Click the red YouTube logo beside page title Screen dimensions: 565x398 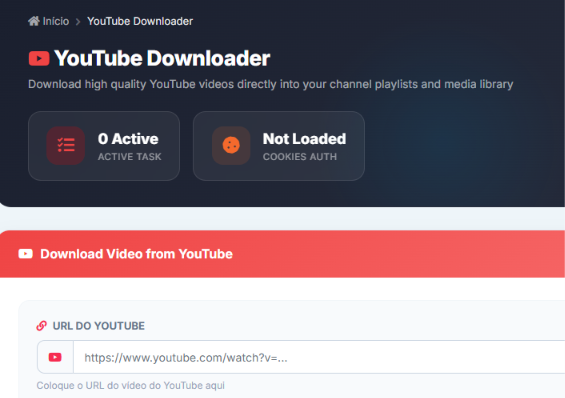tap(39, 58)
